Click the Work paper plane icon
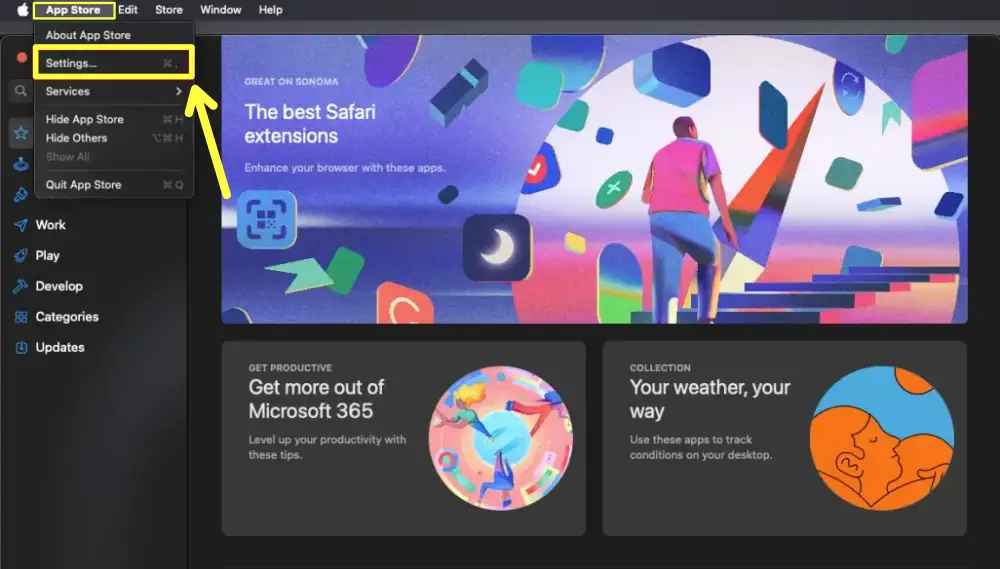This screenshot has height=569, width=1000. (x=20, y=225)
